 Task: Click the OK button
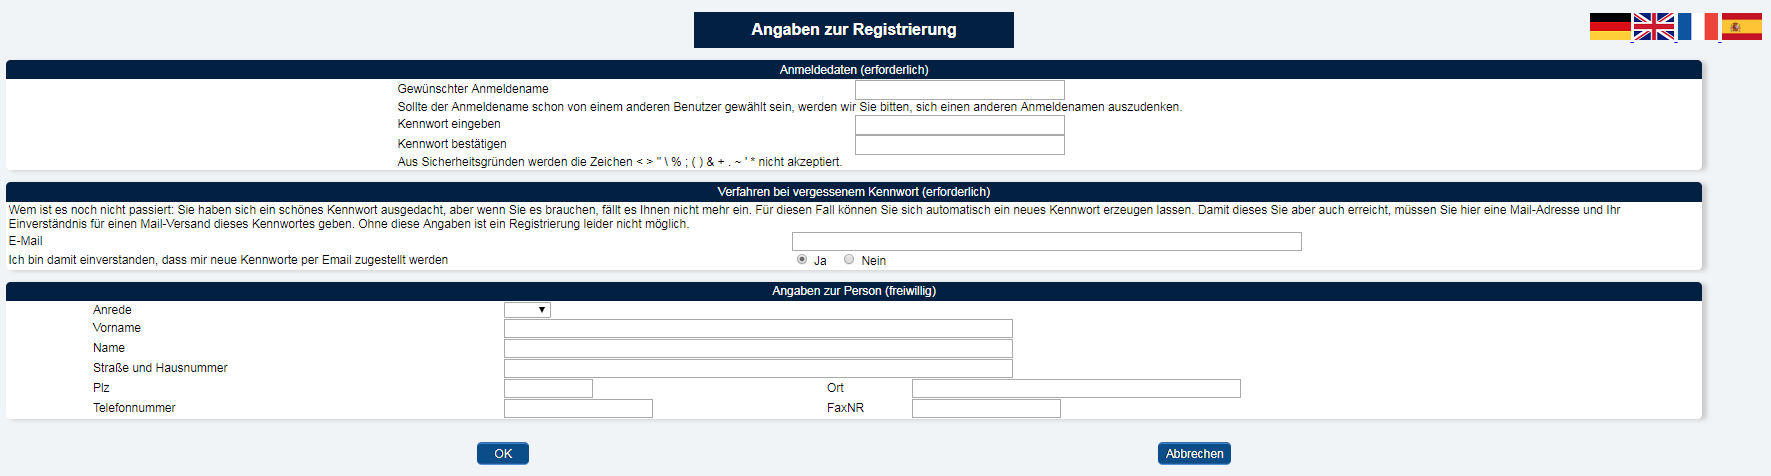(x=503, y=454)
